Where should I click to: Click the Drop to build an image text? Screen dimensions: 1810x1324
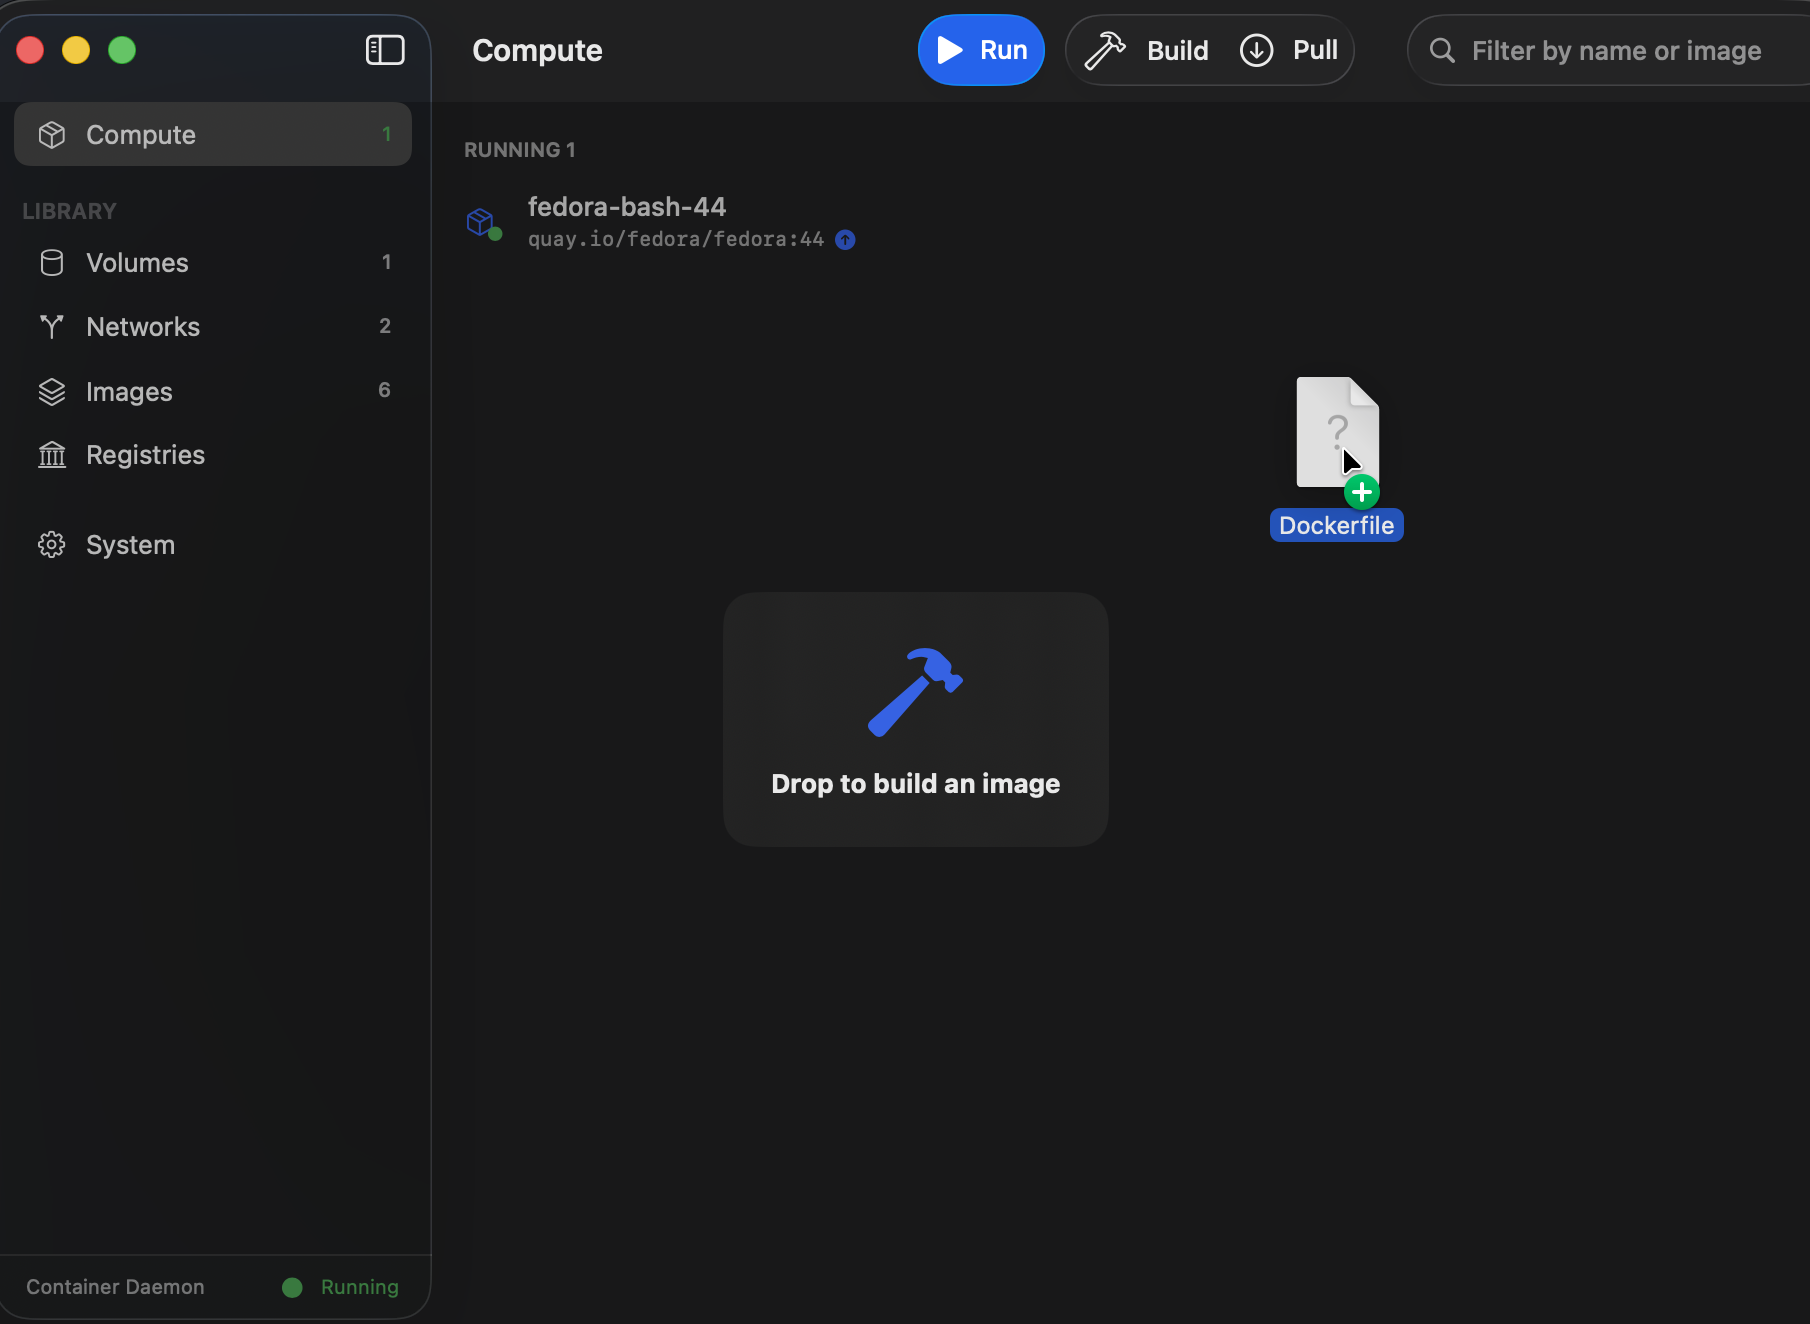click(915, 784)
